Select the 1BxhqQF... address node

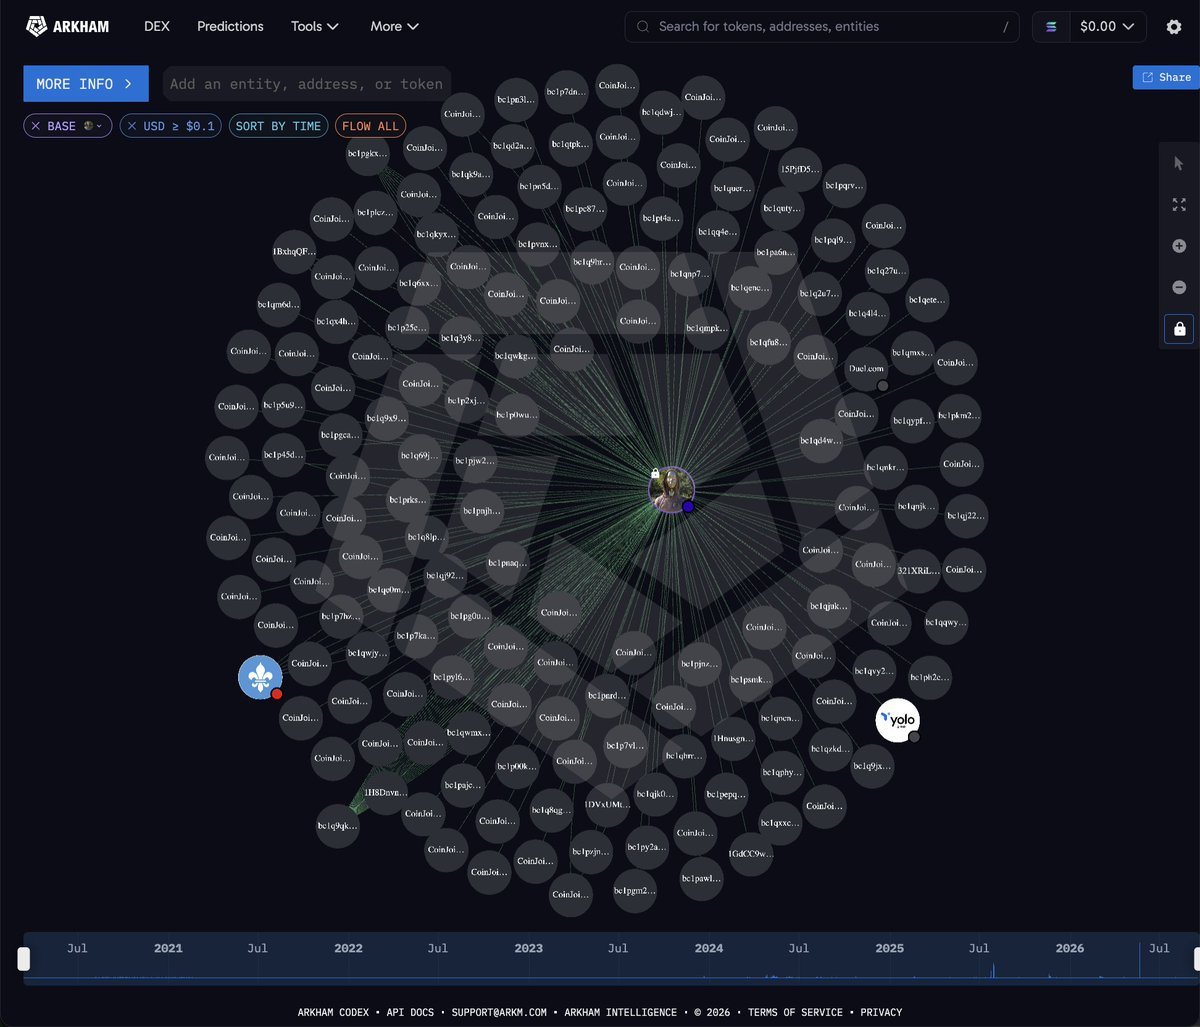(294, 251)
